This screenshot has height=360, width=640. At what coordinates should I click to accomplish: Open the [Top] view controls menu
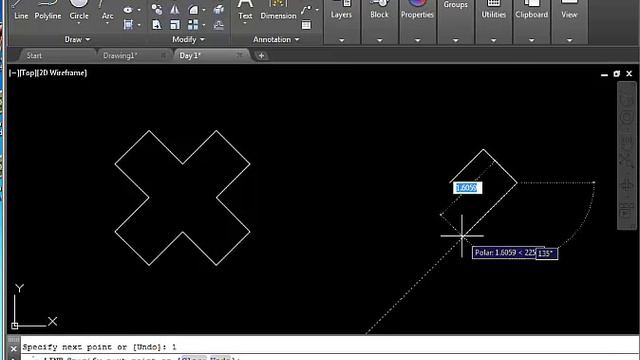pos(27,73)
